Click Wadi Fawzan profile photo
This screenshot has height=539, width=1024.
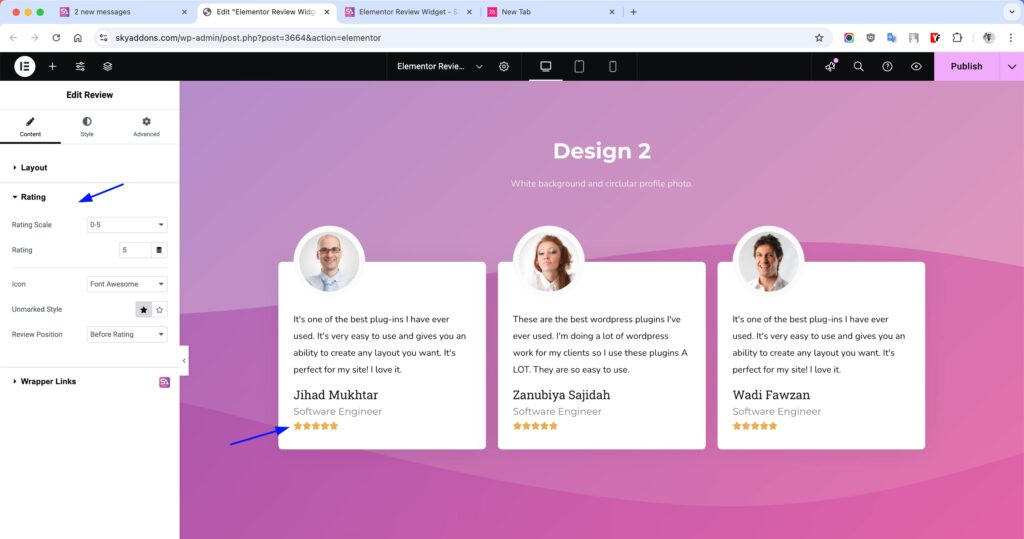tap(768, 261)
